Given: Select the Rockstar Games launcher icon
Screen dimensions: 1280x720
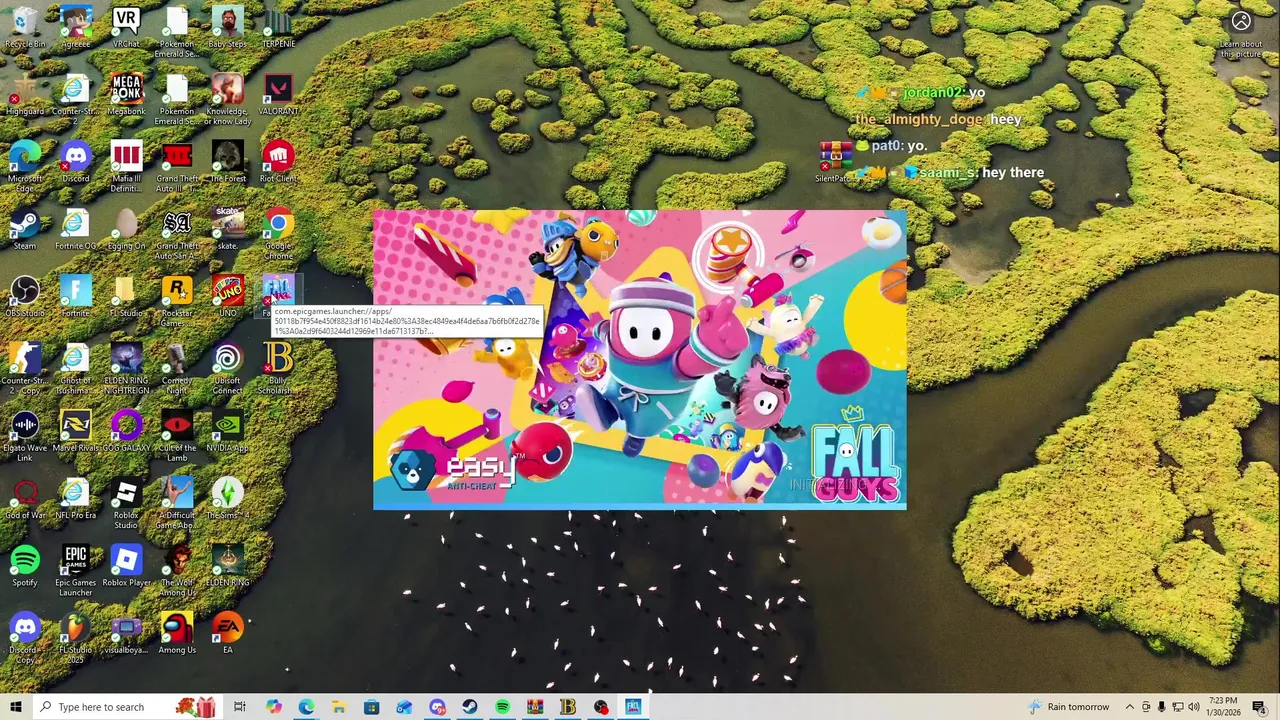Looking at the screenshot, I should [x=177, y=301].
